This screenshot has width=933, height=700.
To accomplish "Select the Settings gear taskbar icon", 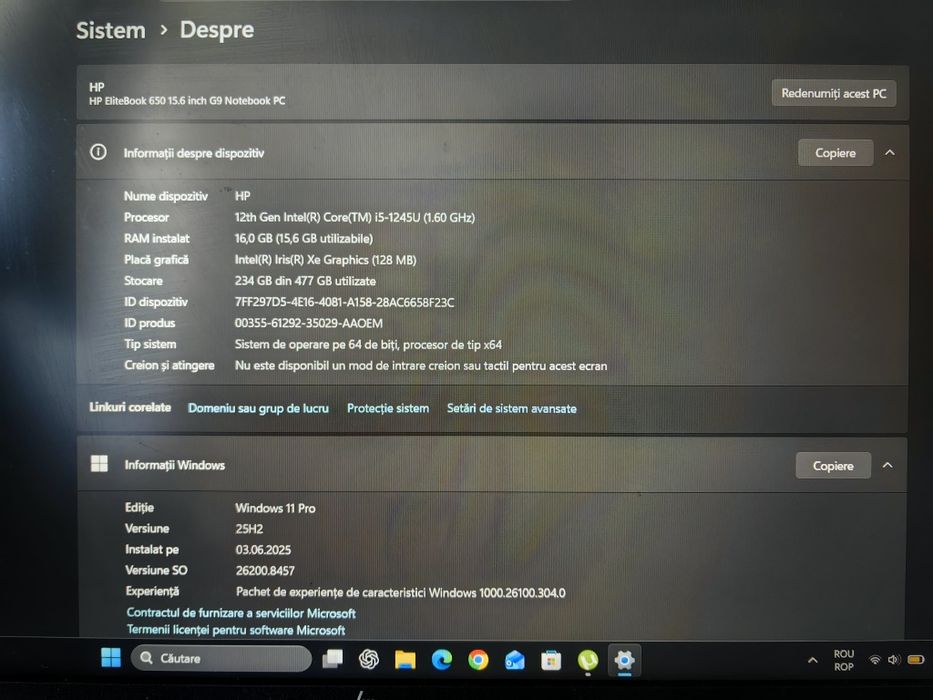I will (x=624, y=660).
